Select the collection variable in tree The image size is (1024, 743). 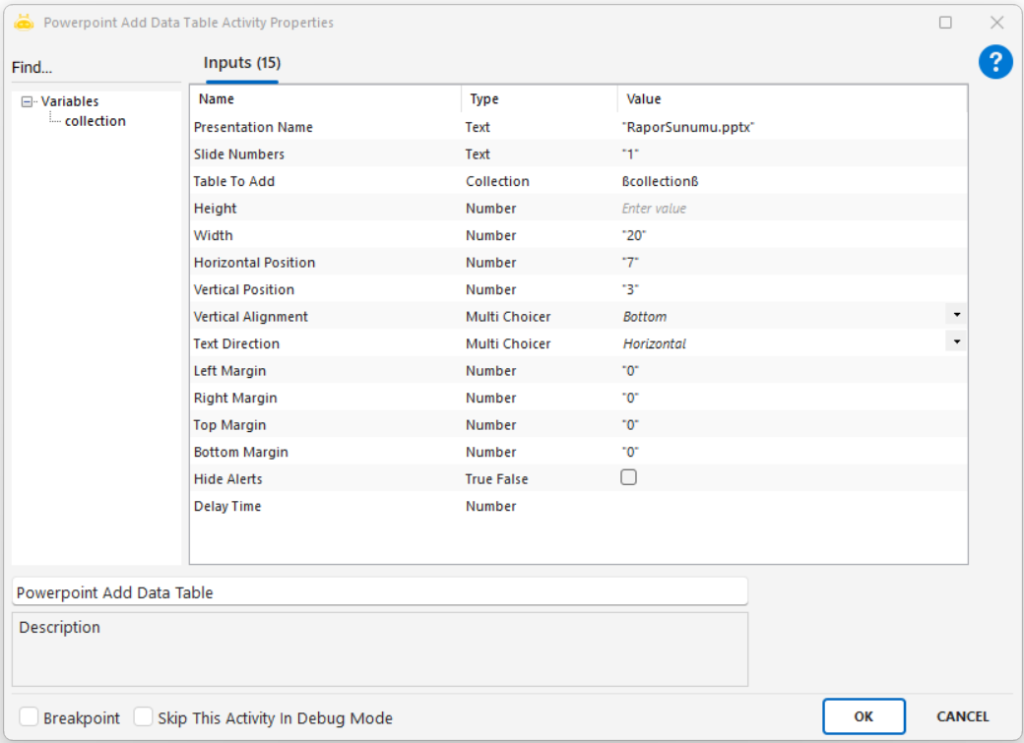pyautogui.click(x=95, y=121)
